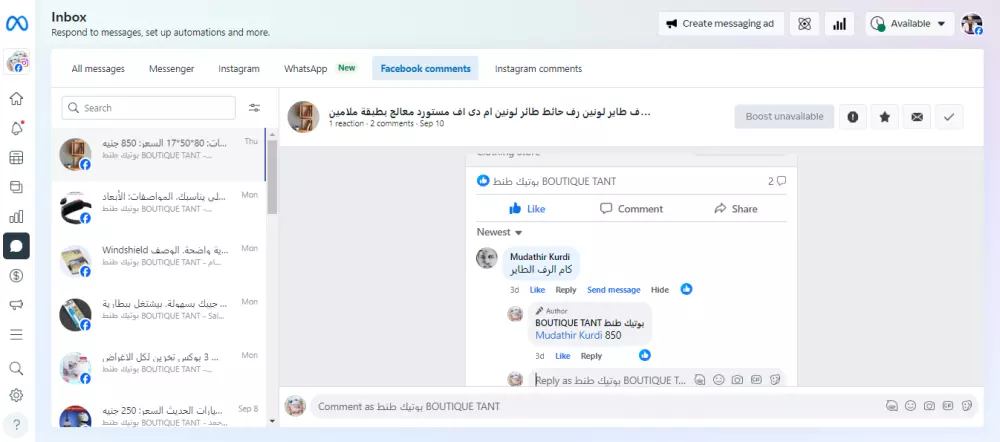Viewport: 1000px width, 442px height.
Task: Switch to All messages tab
Action: 98,68
